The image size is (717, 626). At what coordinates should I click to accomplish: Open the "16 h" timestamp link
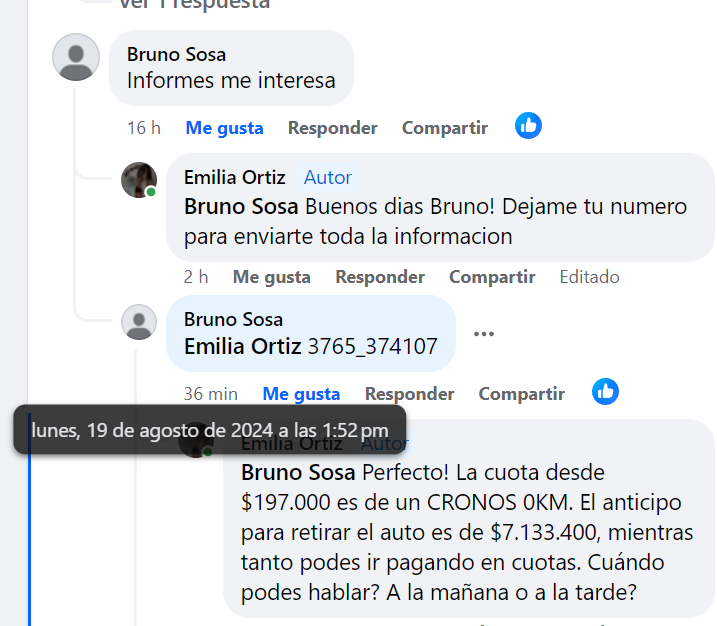point(144,128)
